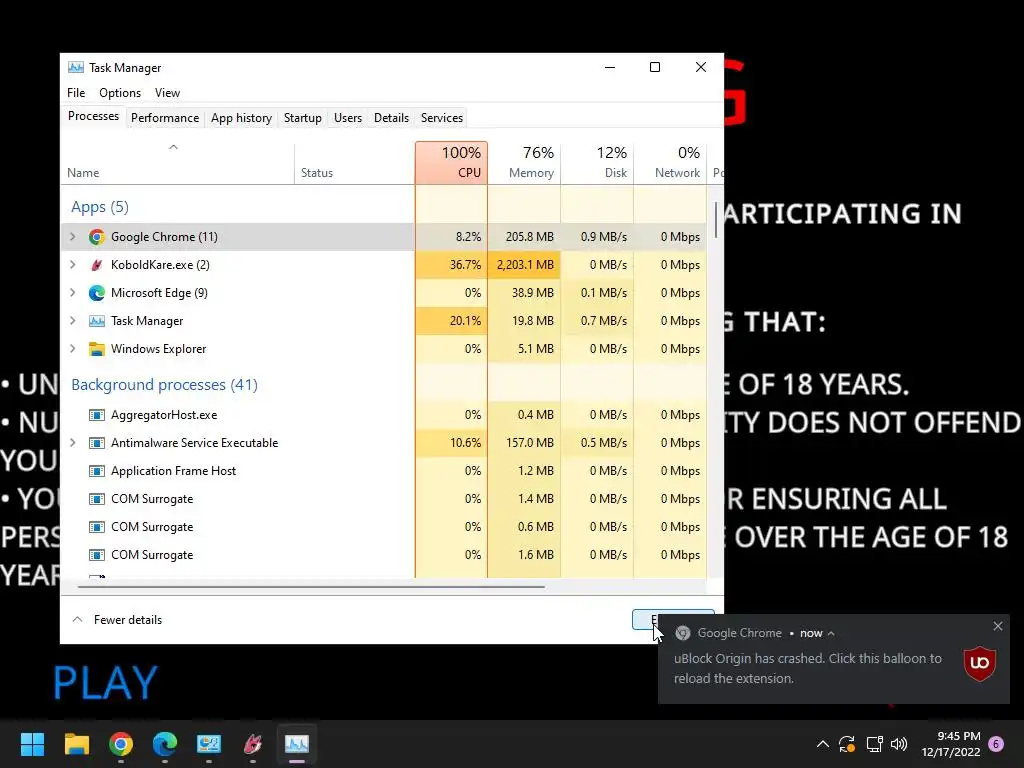Open the View menu
This screenshot has width=1024, height=768.
(x=167, y=93)
